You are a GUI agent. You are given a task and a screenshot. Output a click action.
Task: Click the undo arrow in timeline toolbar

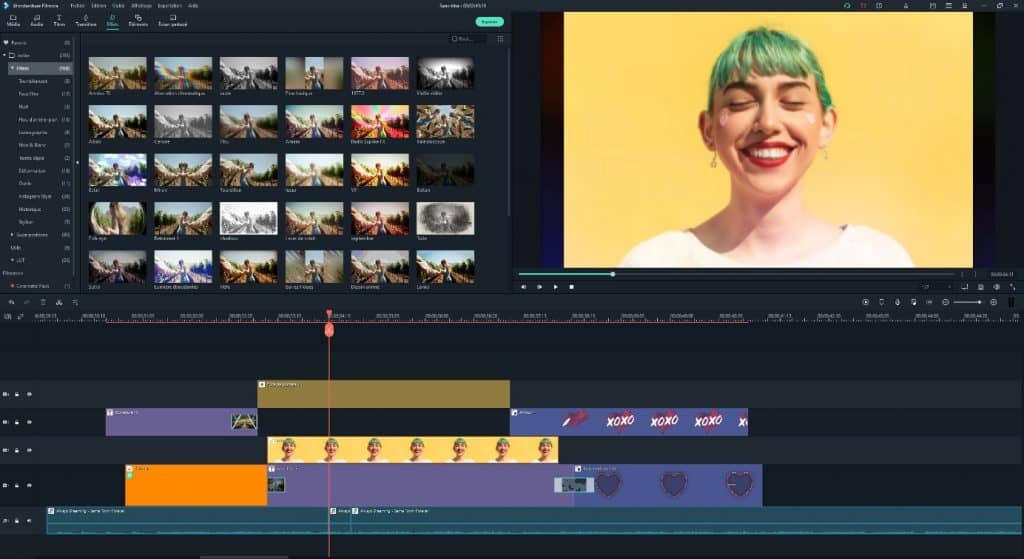click(11, 302)
